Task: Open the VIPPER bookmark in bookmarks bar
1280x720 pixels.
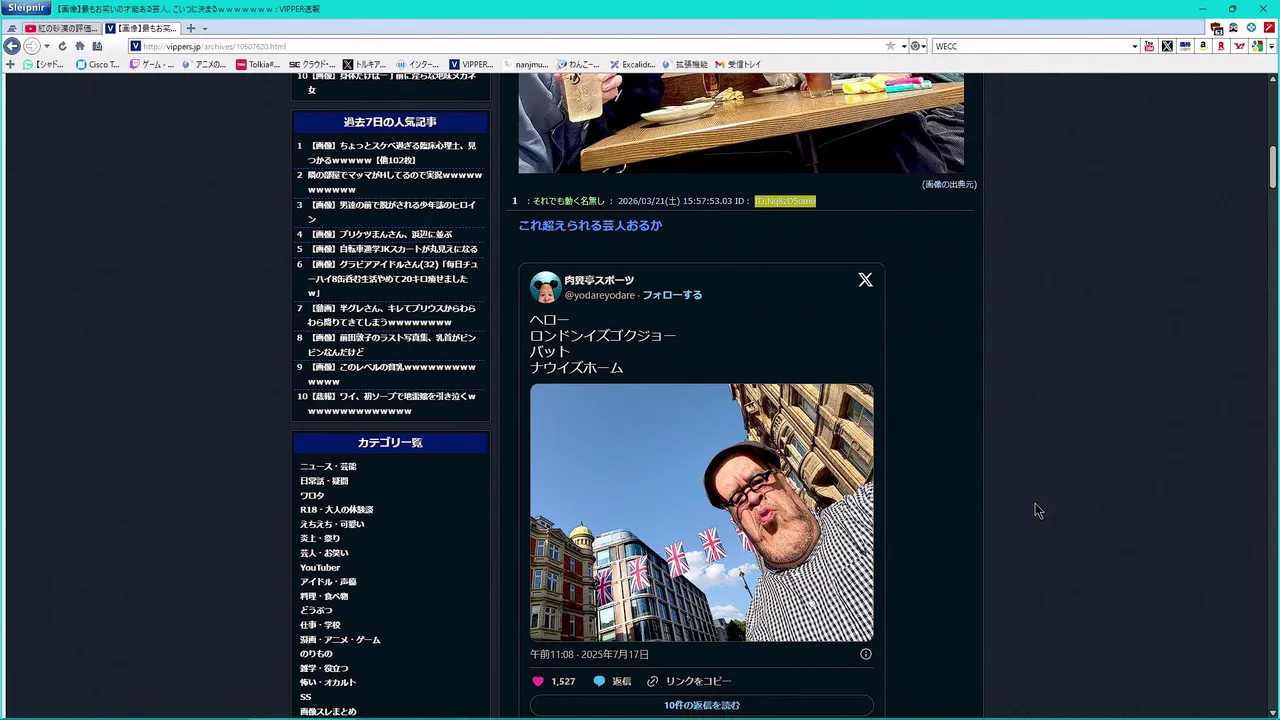Action: 471,64
